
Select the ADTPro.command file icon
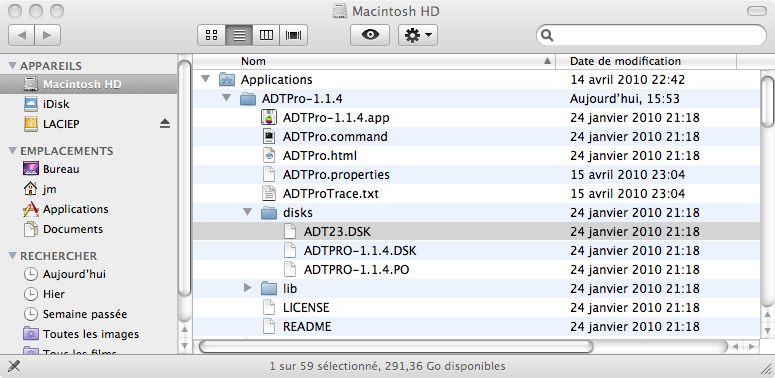[x=268, y=136]
